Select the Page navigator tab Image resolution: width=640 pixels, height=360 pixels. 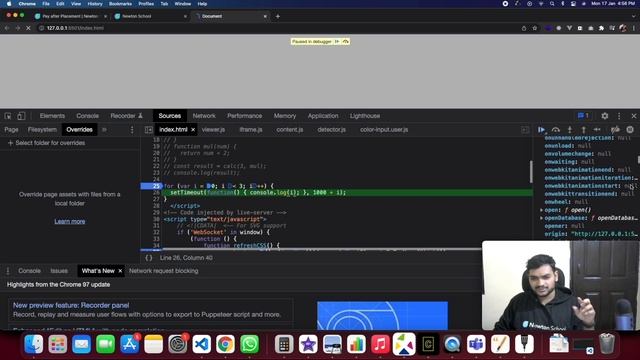(11, 130)
